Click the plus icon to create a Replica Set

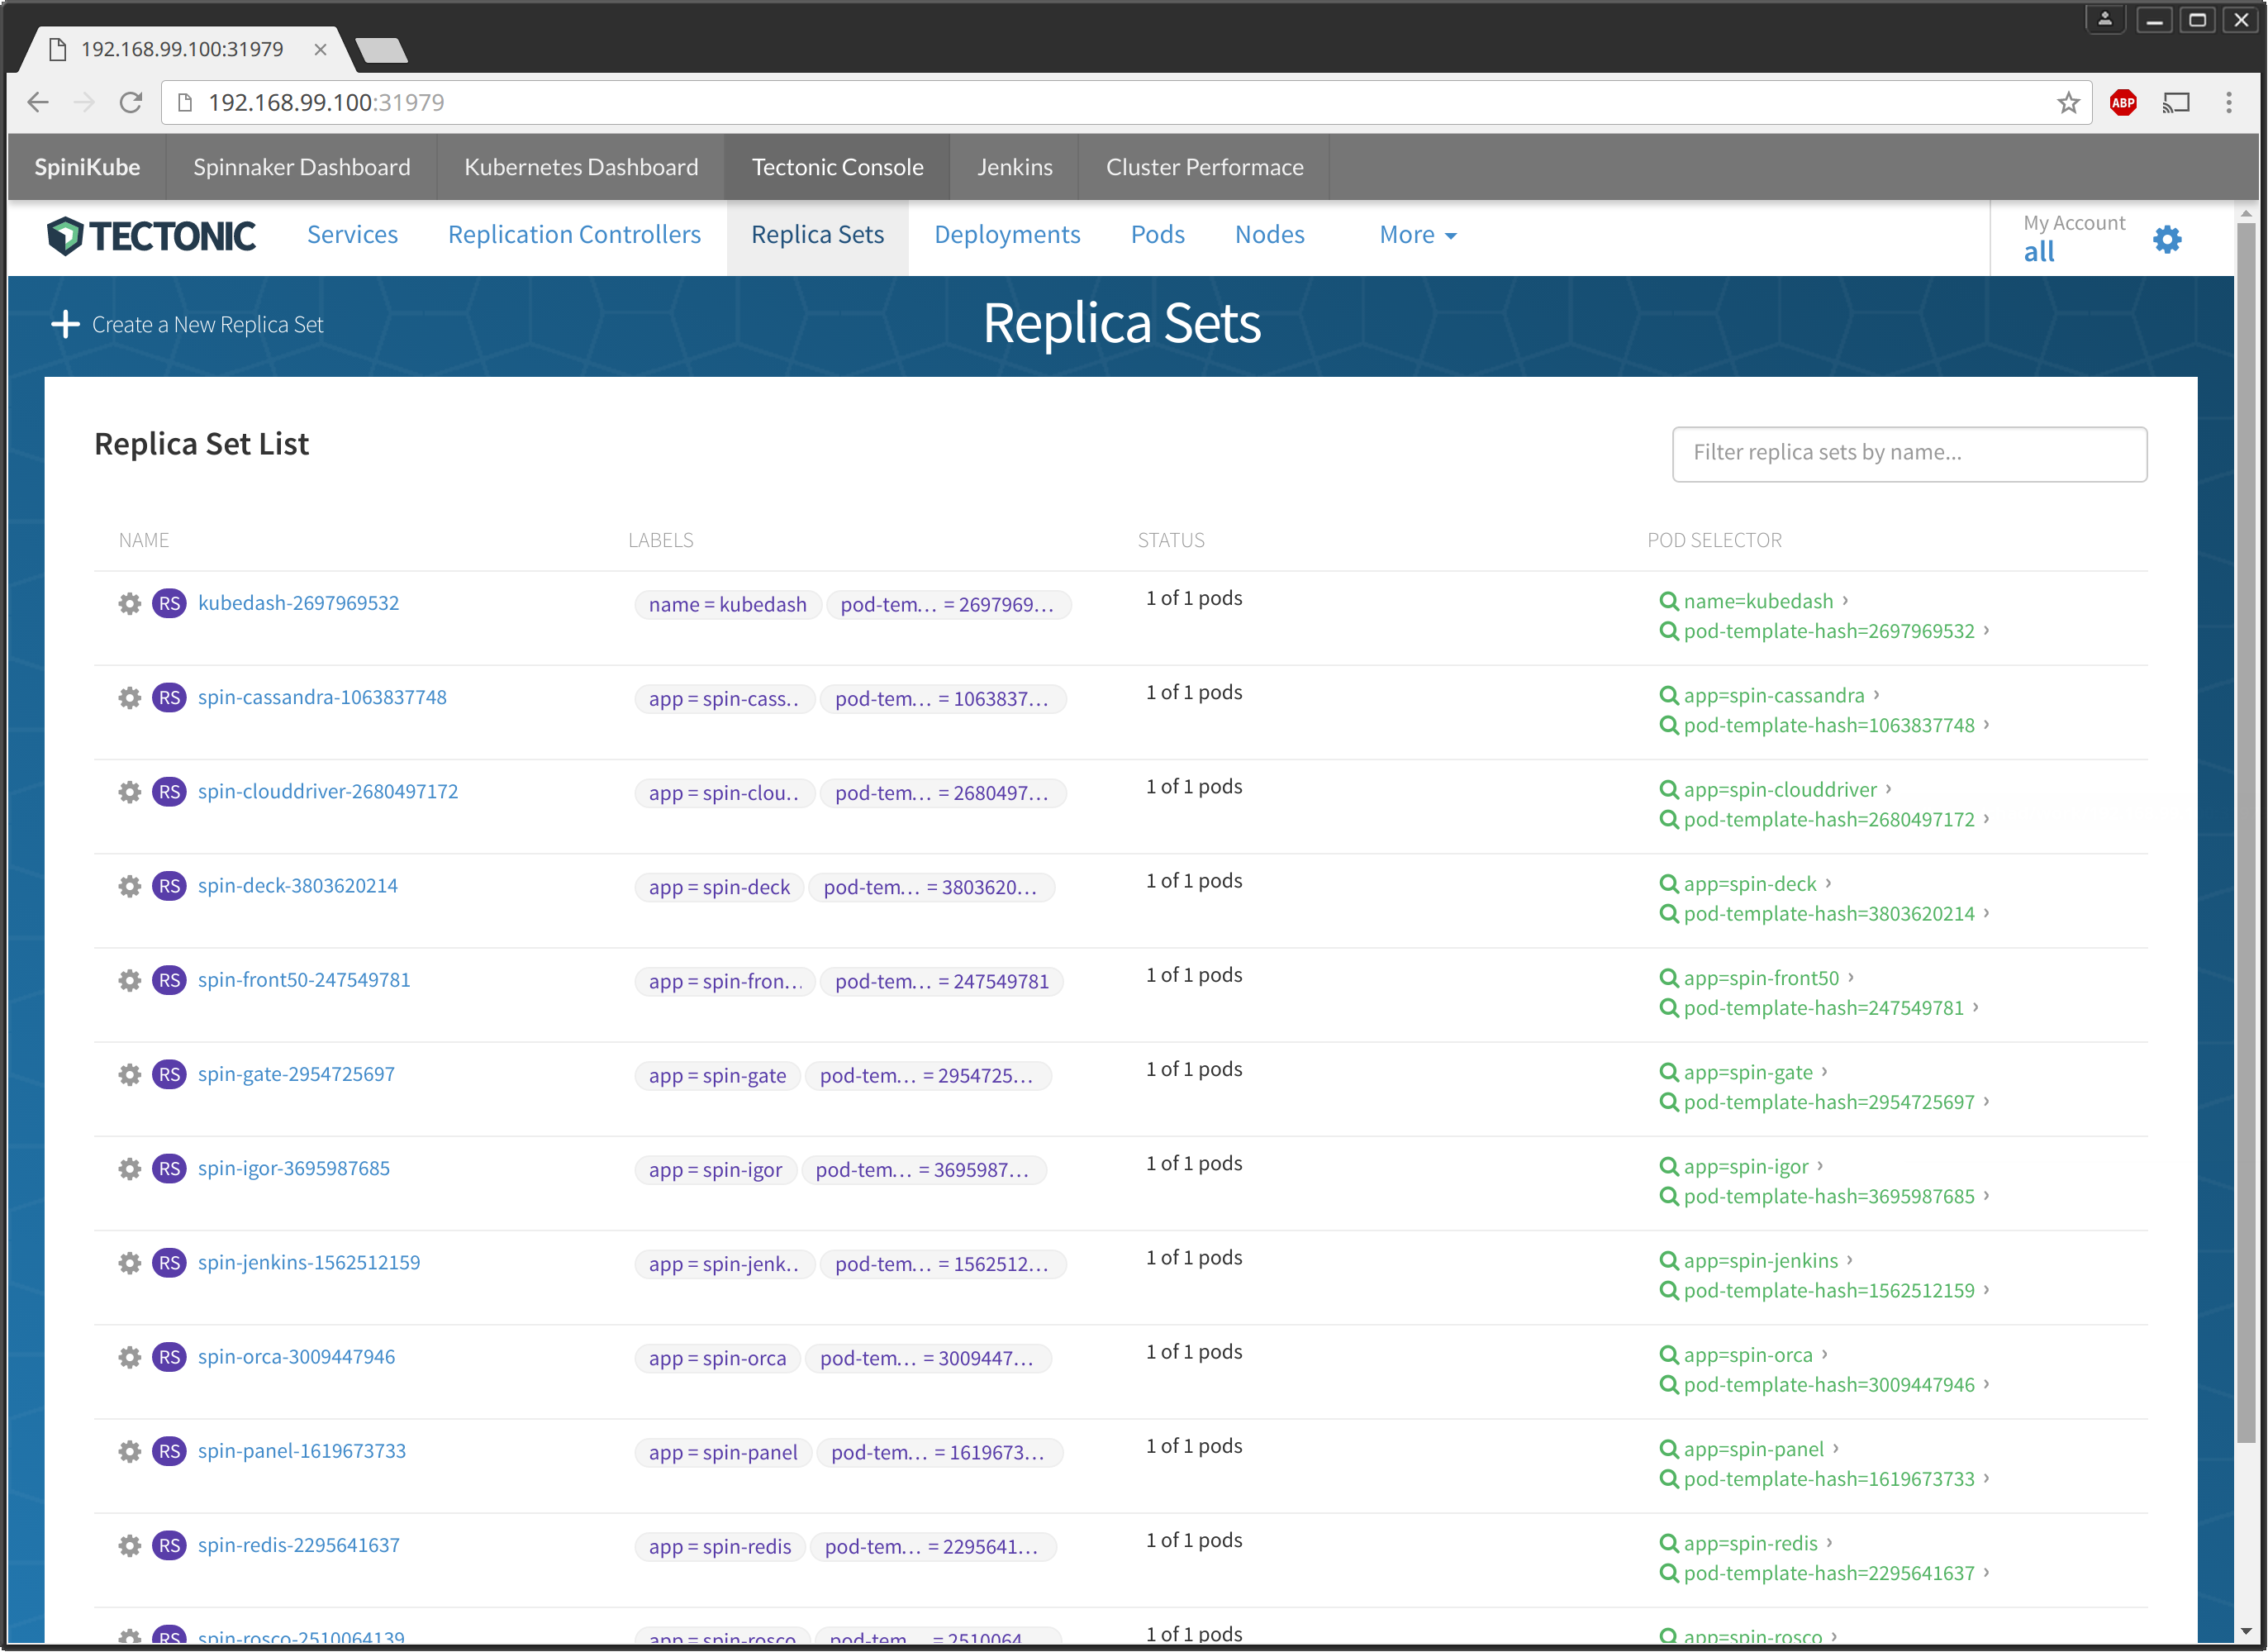coord(65,324)
